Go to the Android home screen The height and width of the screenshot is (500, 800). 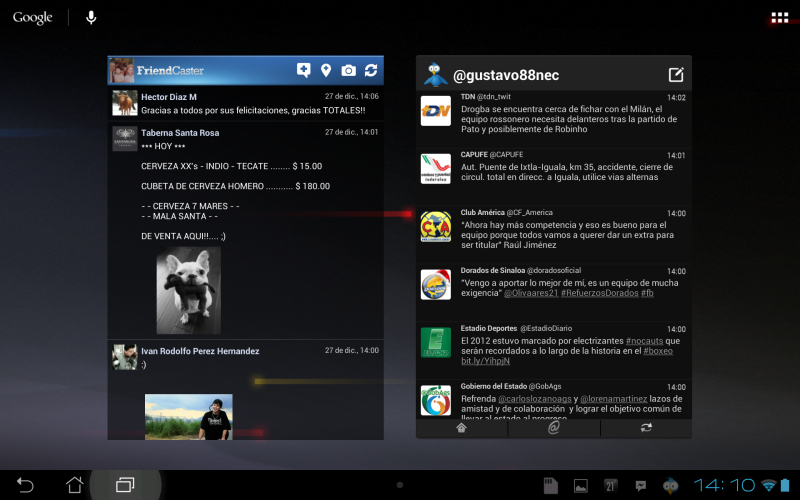[75, 485]
